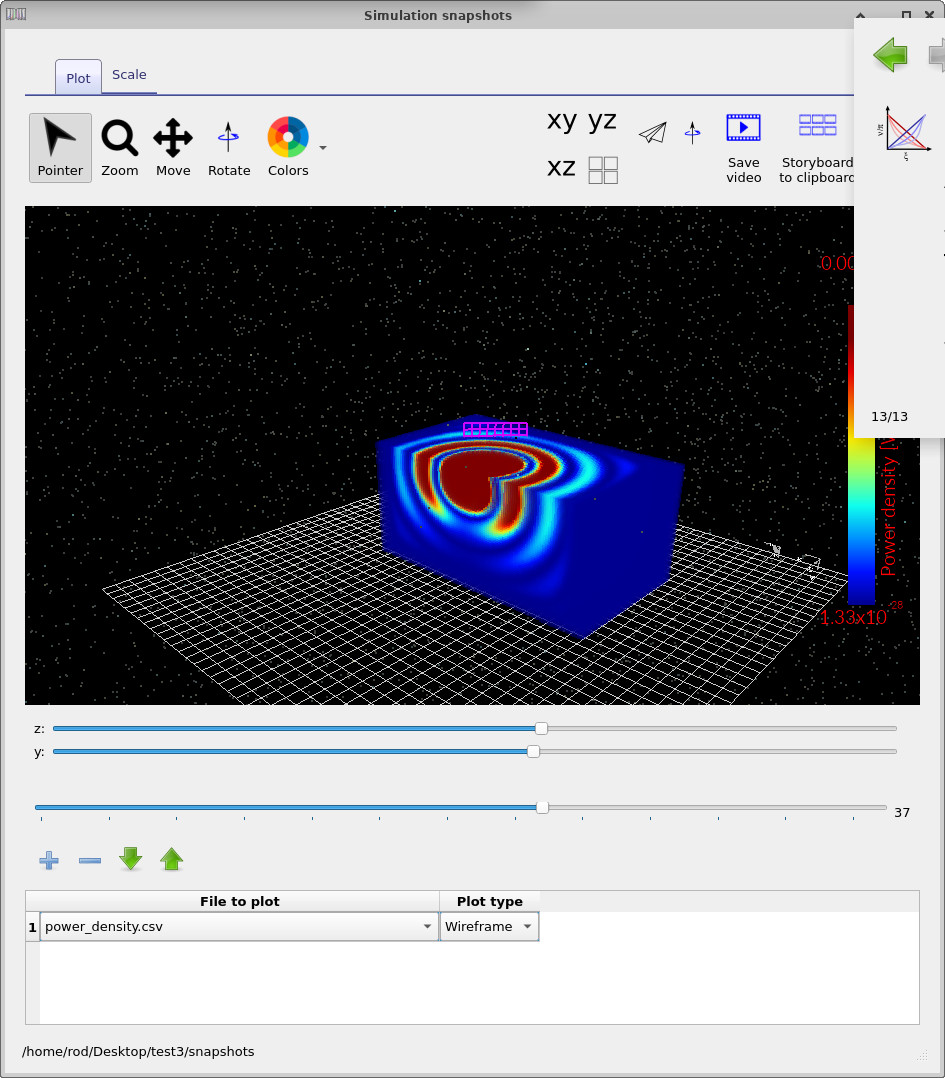This screenshot has width=945, height=1078.
Task: Select the Move tool
Action: (173, 147)
